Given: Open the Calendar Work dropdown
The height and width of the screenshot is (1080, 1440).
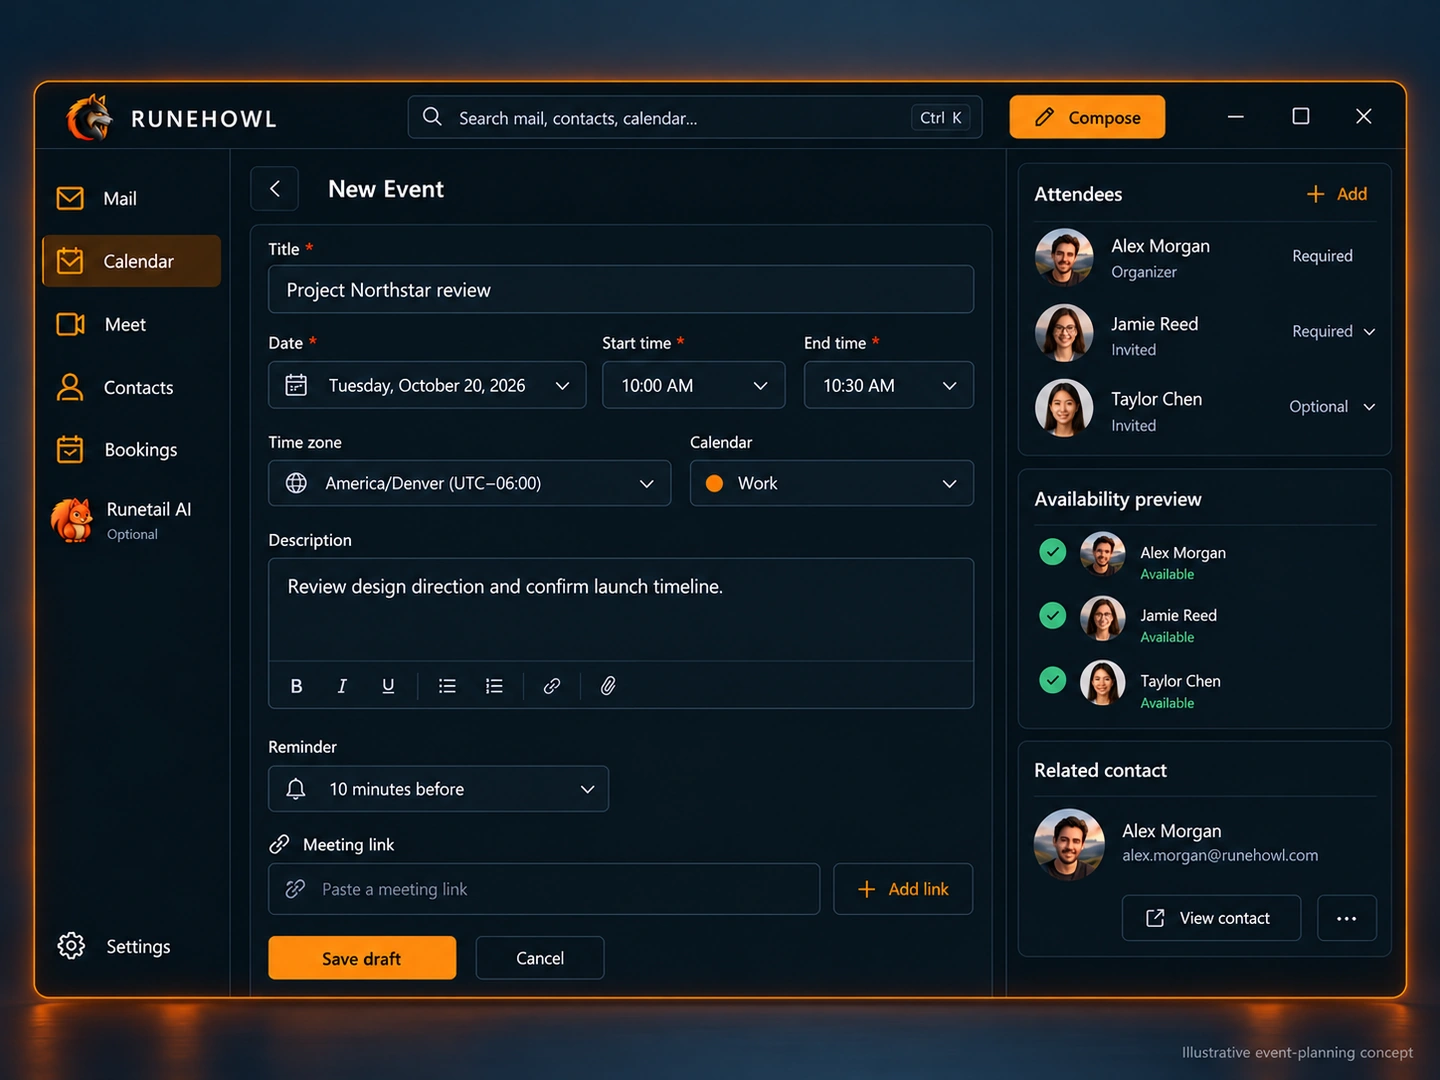Looking at the screenshot, I should [832, 483].
